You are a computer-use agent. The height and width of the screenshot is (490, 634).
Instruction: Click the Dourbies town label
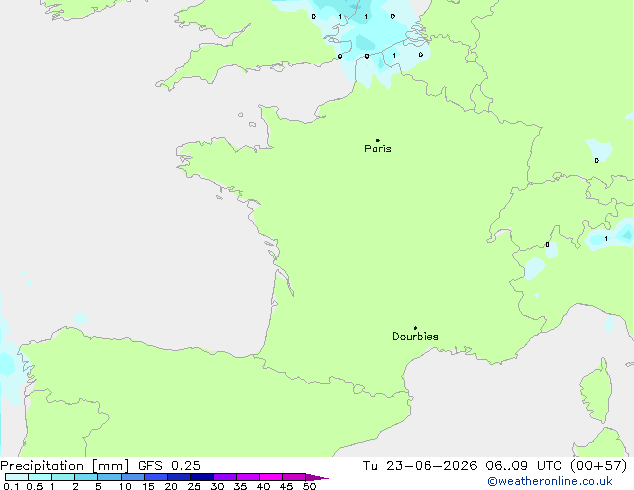point(415,336)
